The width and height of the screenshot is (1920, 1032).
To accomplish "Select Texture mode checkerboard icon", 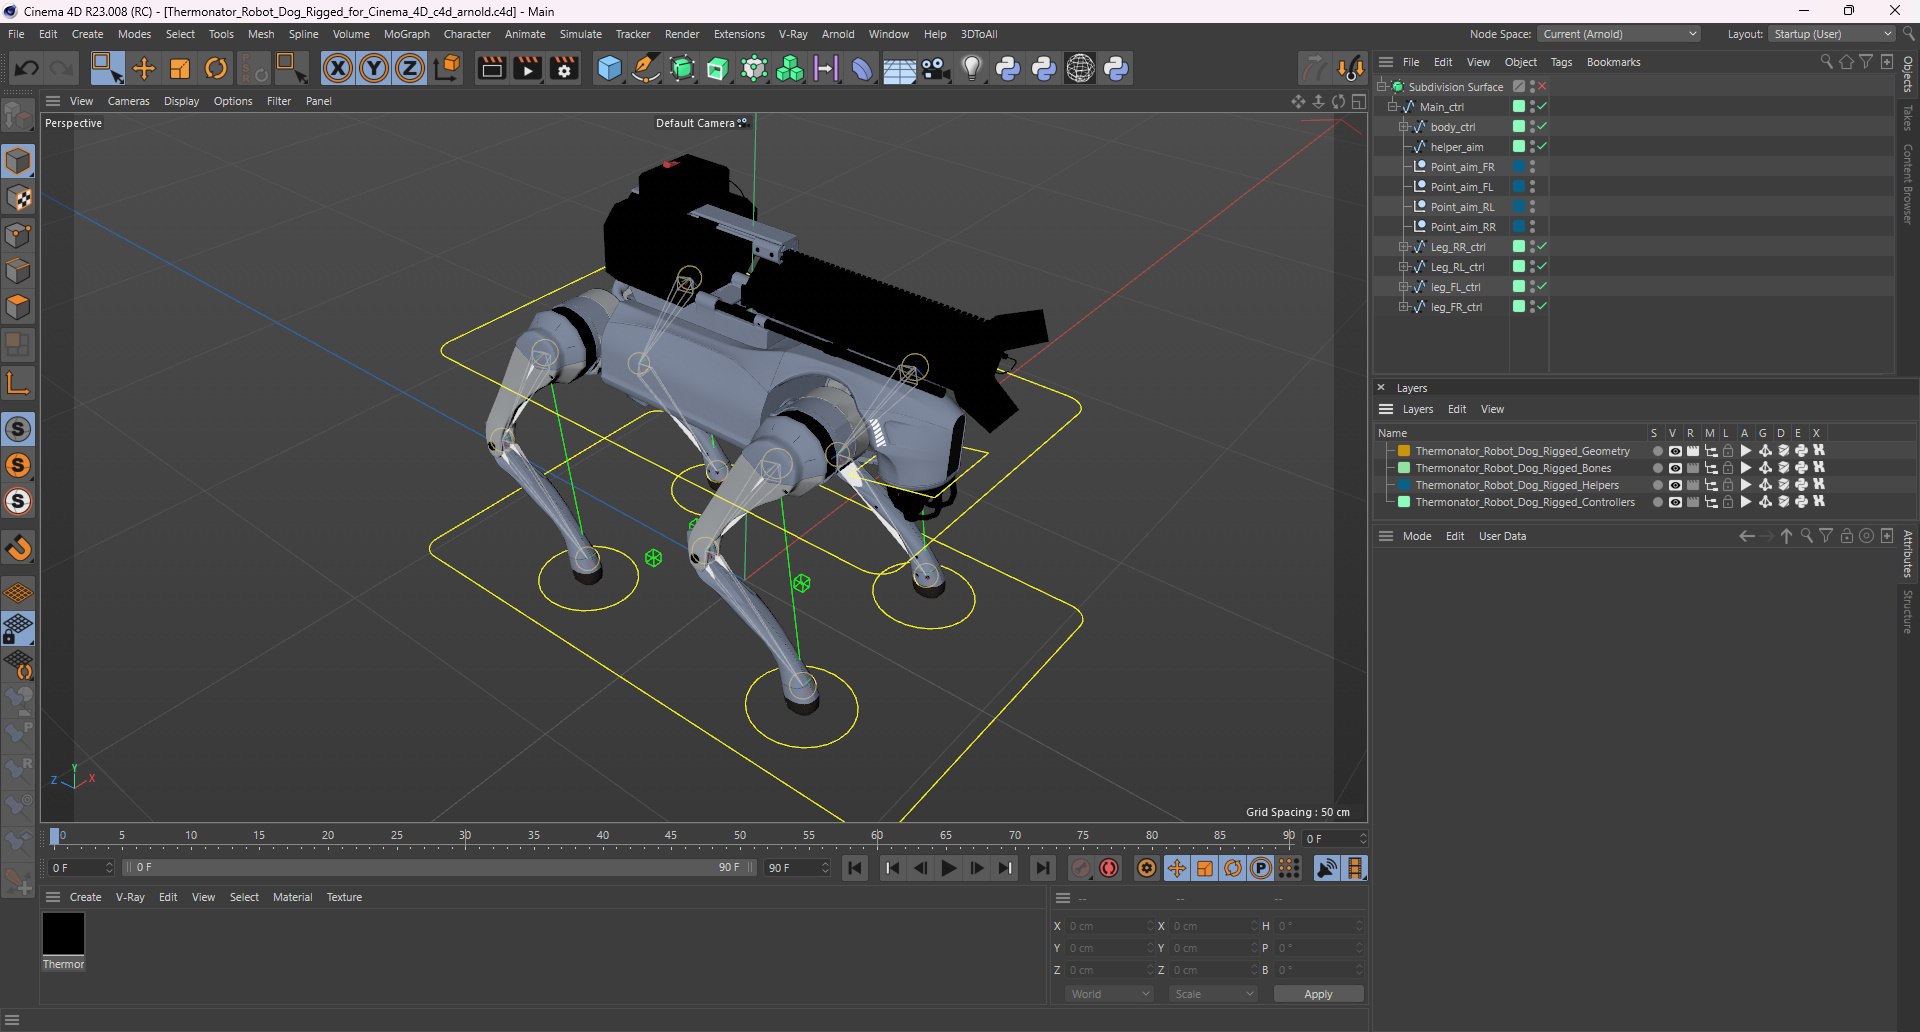I will (19, 198).
